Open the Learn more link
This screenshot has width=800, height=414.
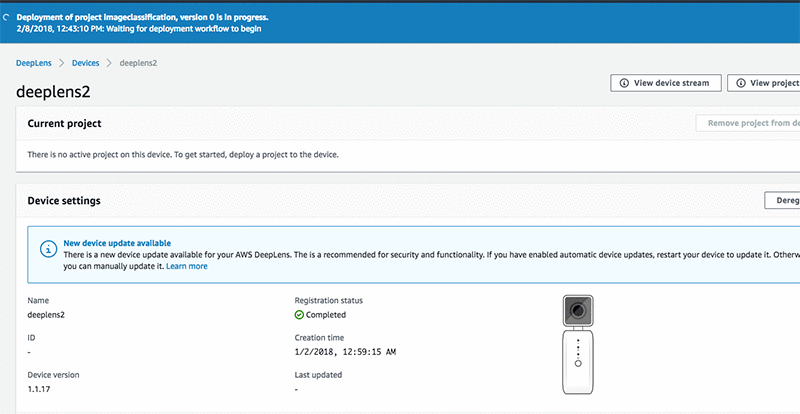coord(187,266)
